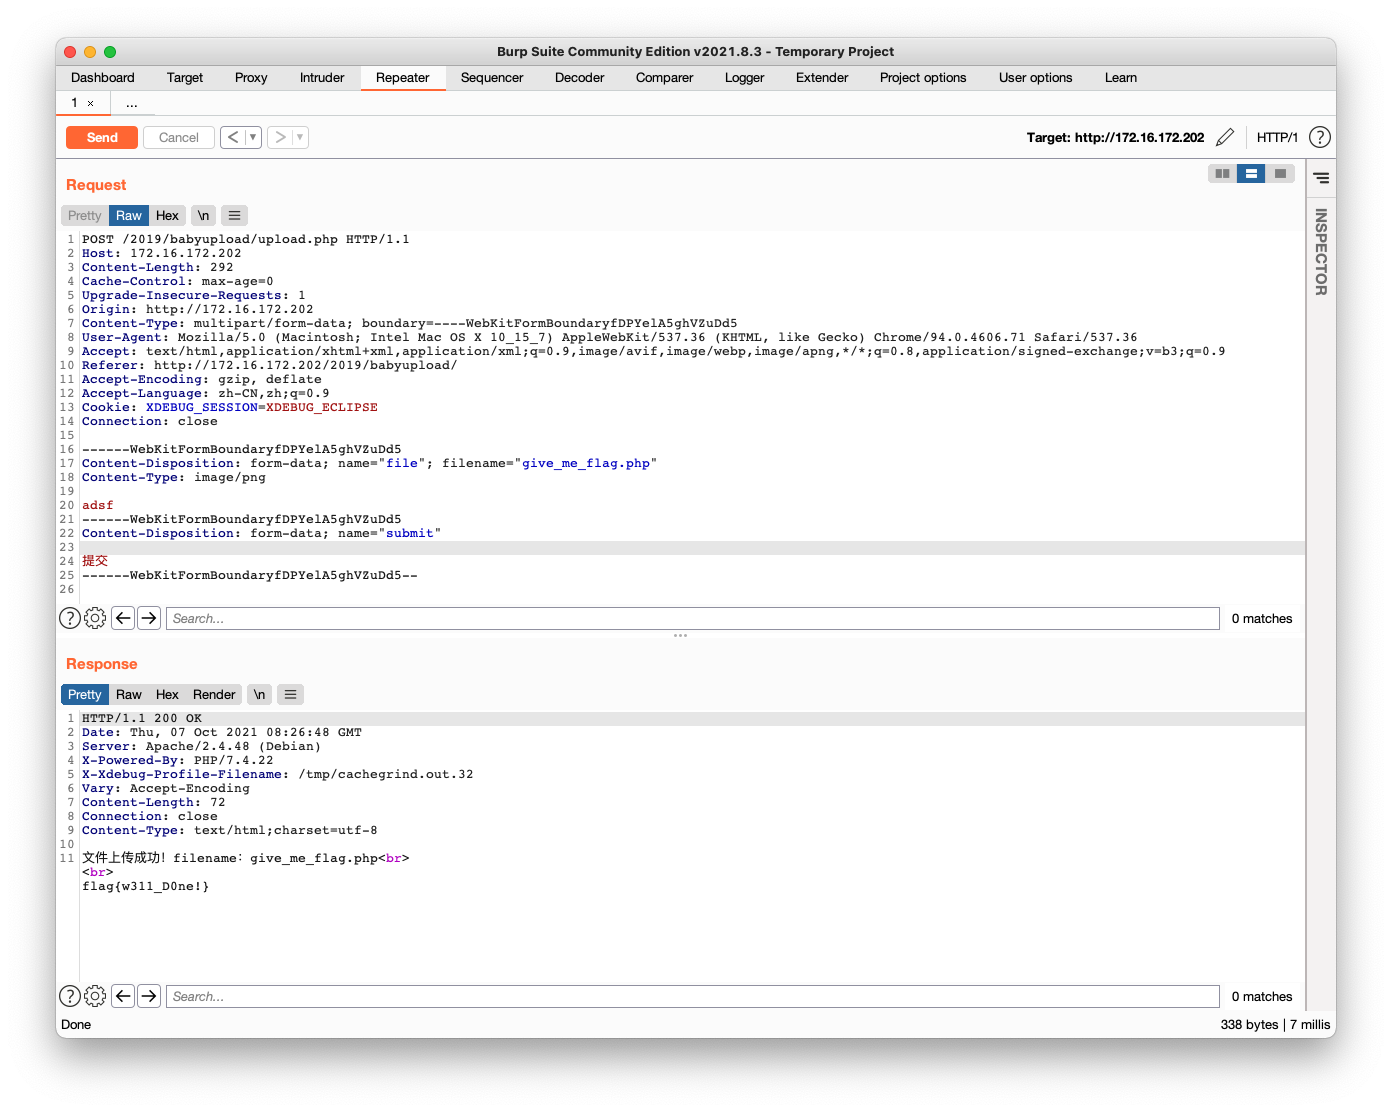Close Repeater tab 1 with x
1392x1112 pixels.
[x=91, y=103]
